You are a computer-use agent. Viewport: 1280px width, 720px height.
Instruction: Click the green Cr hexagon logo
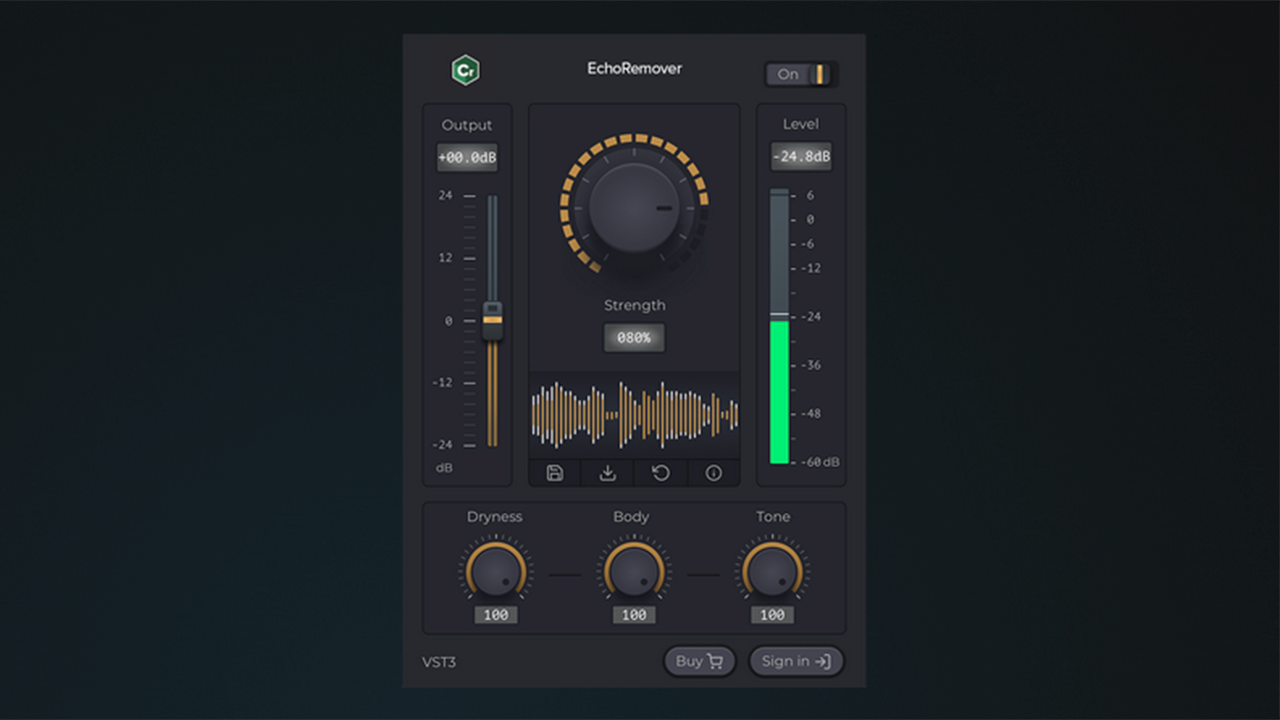point(465,70)
